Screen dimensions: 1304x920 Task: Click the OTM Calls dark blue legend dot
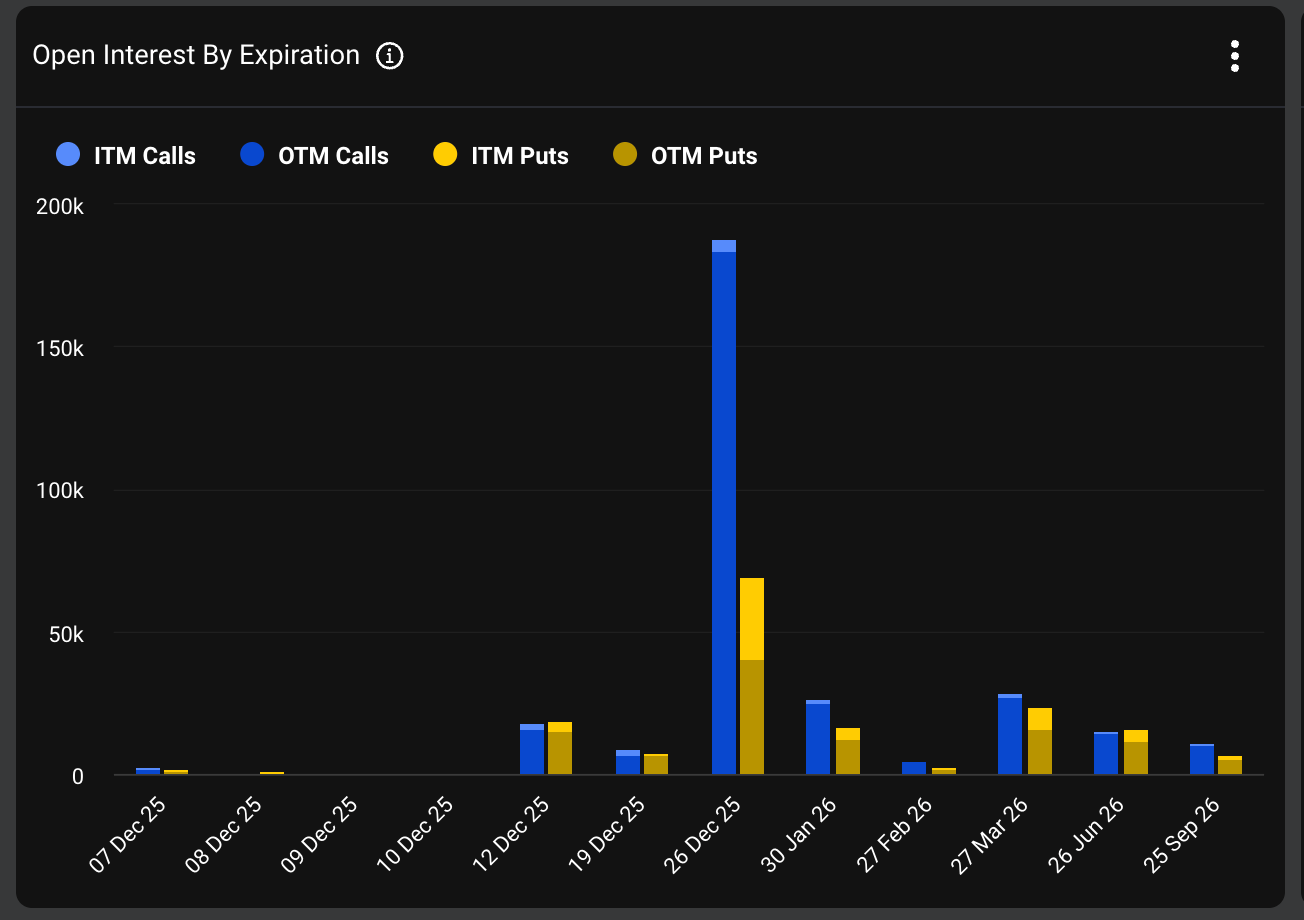252,155
